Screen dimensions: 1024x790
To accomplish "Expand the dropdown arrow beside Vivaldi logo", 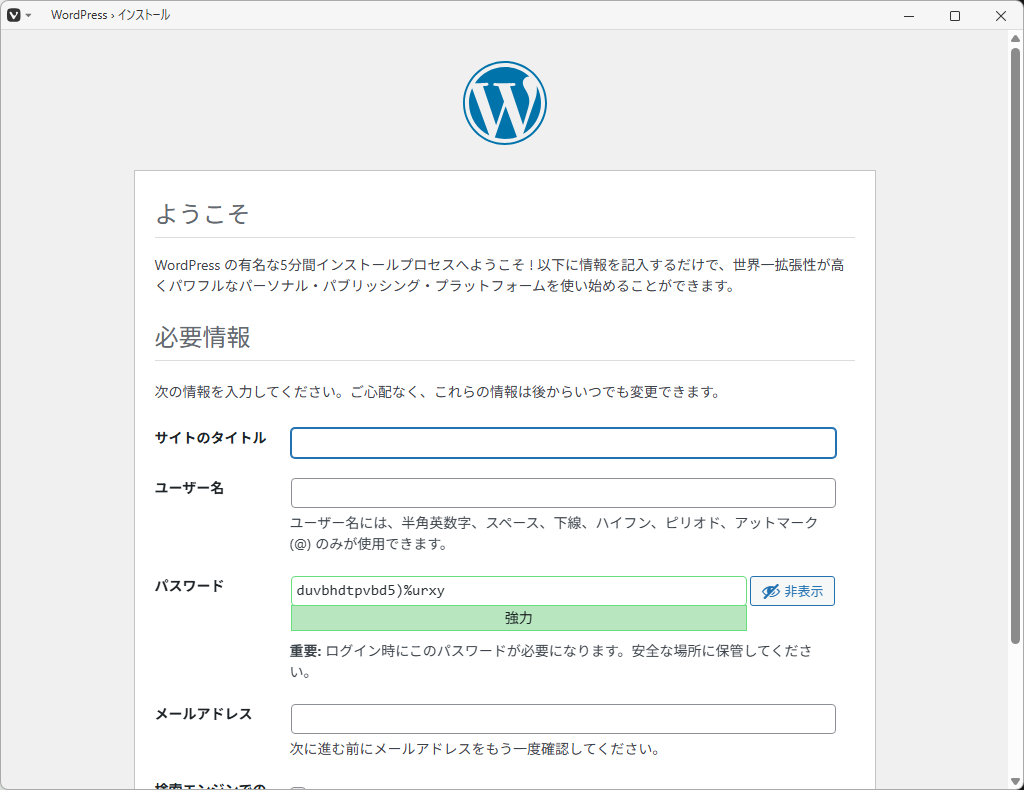I will click(x=29, y=16).
